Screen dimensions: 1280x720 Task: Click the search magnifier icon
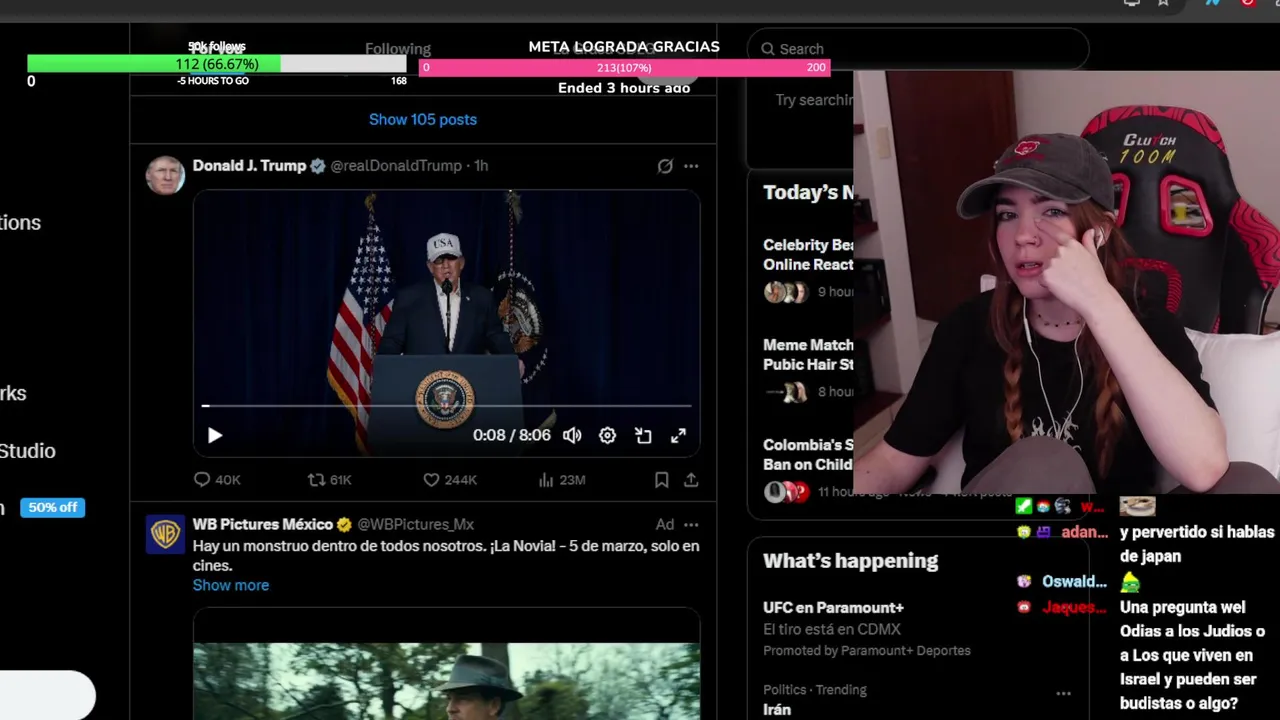pyautogui.click(x=768, y=49)
